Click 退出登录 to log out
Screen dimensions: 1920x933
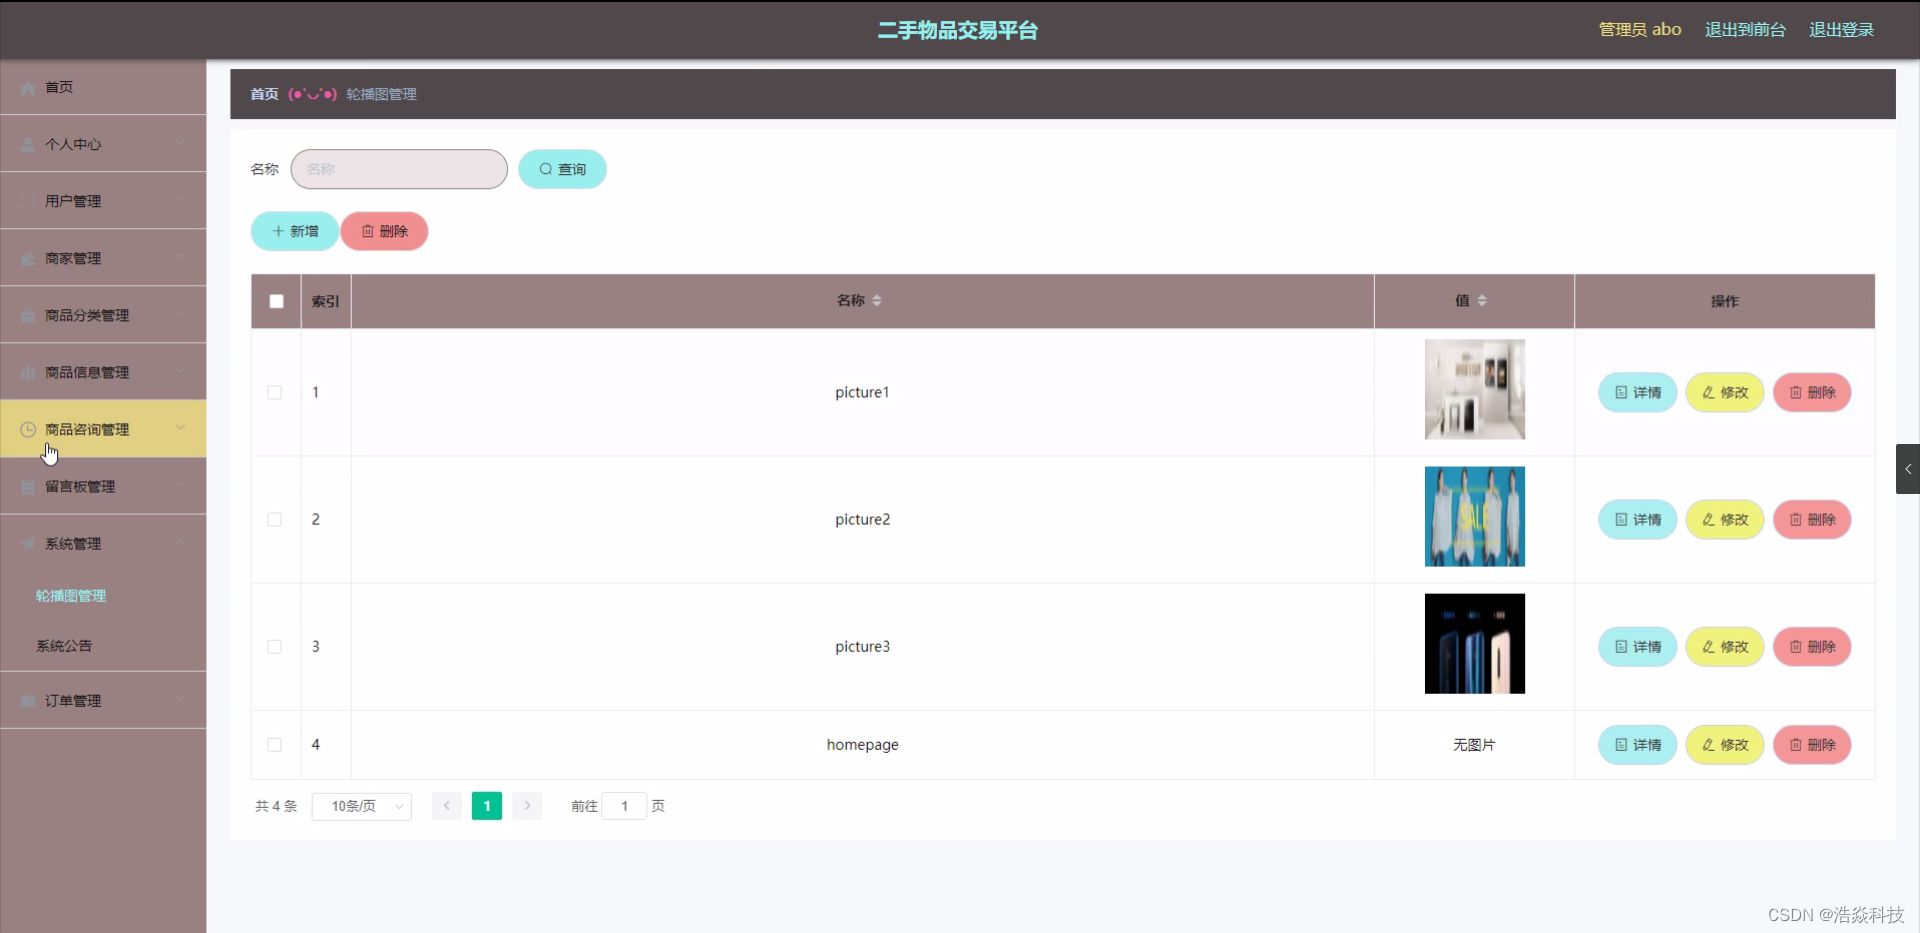pyautogui.click(x=1841, y=29)
